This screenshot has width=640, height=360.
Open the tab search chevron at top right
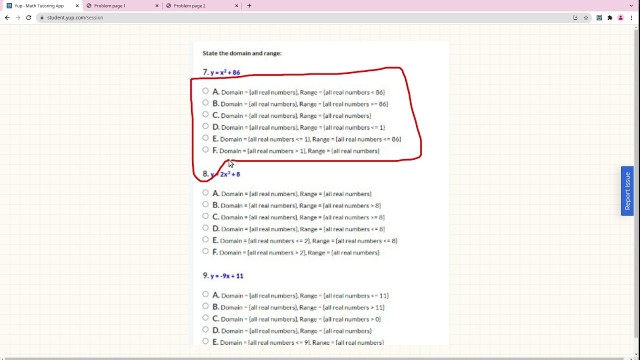[x=631, y=6]
